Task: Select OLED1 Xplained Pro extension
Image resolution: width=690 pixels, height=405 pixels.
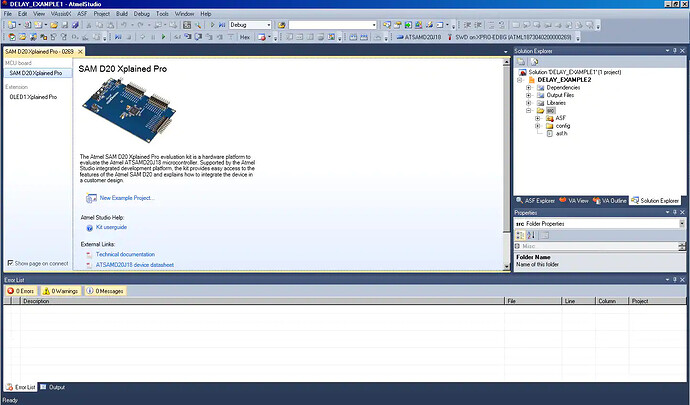Action: point(33,97)
